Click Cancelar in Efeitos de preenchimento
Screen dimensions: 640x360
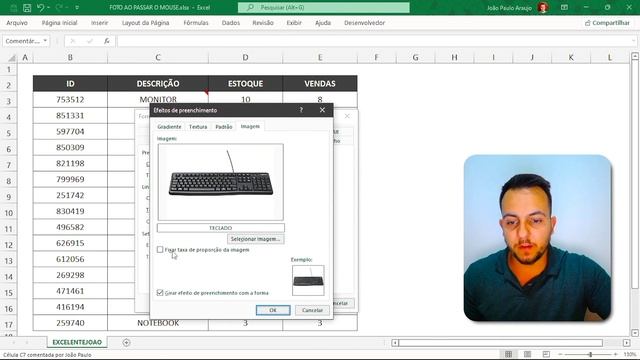(312, 310)
